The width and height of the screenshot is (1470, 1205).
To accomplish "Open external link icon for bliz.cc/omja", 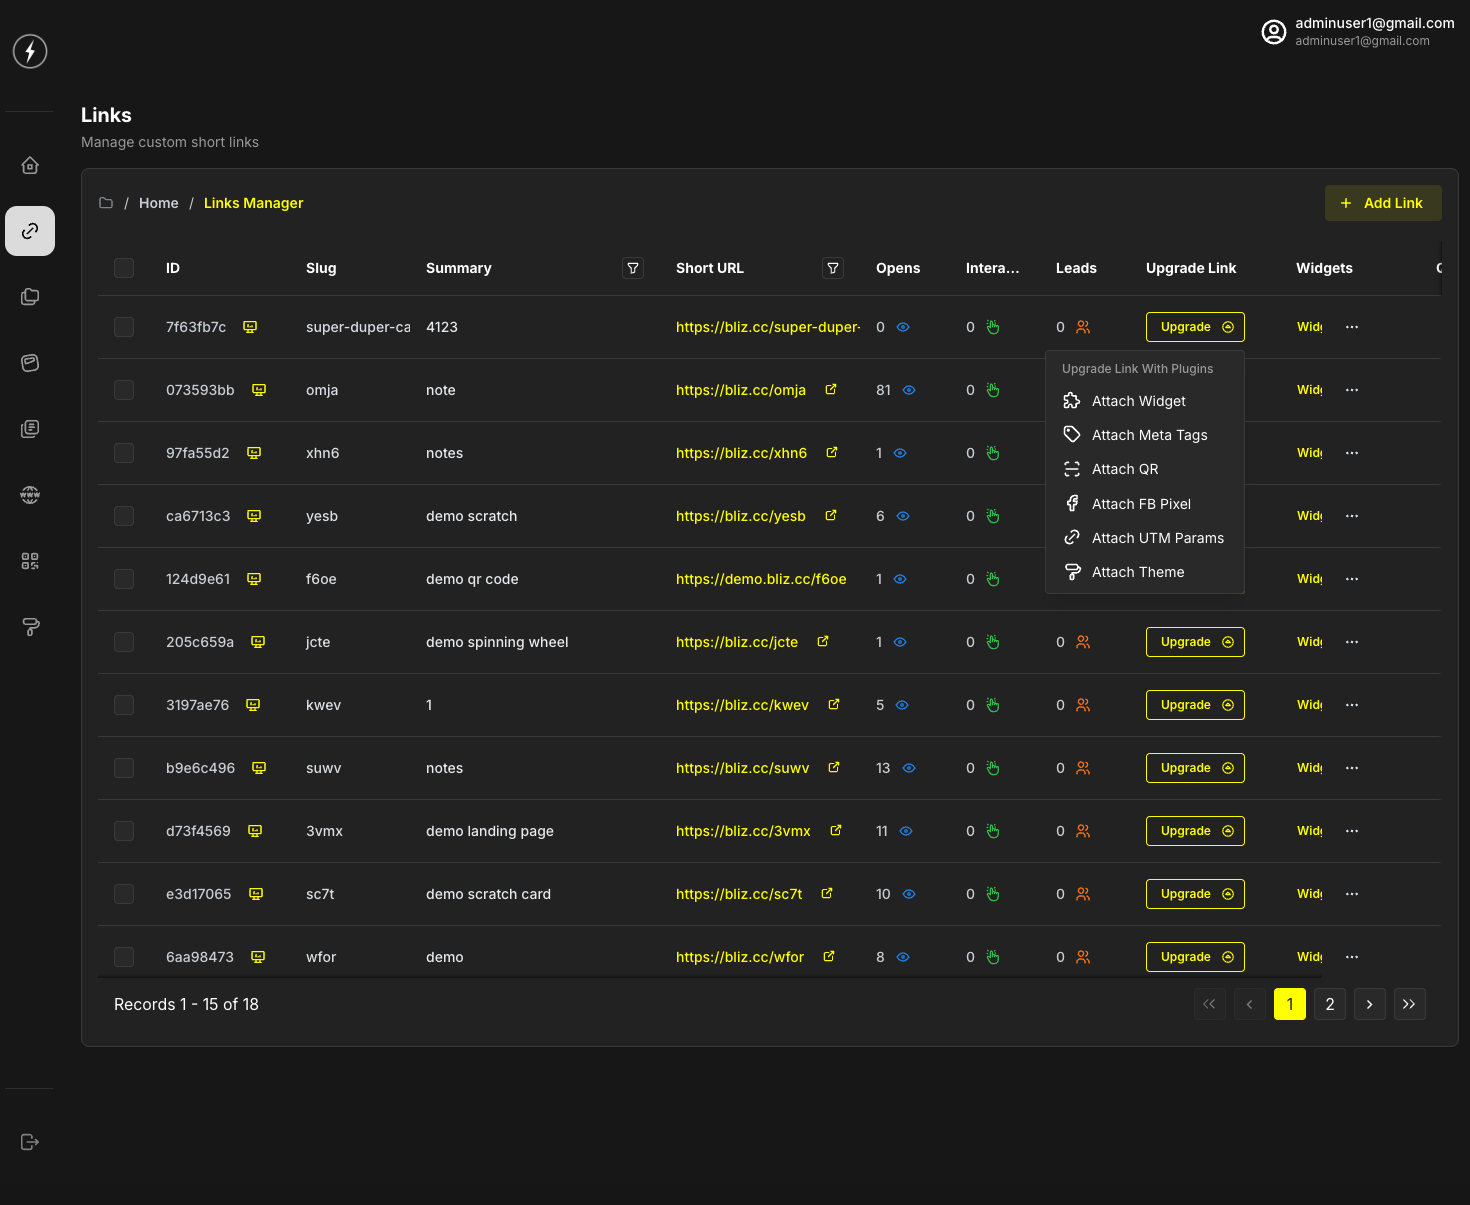I will click(x=831, y=389).
